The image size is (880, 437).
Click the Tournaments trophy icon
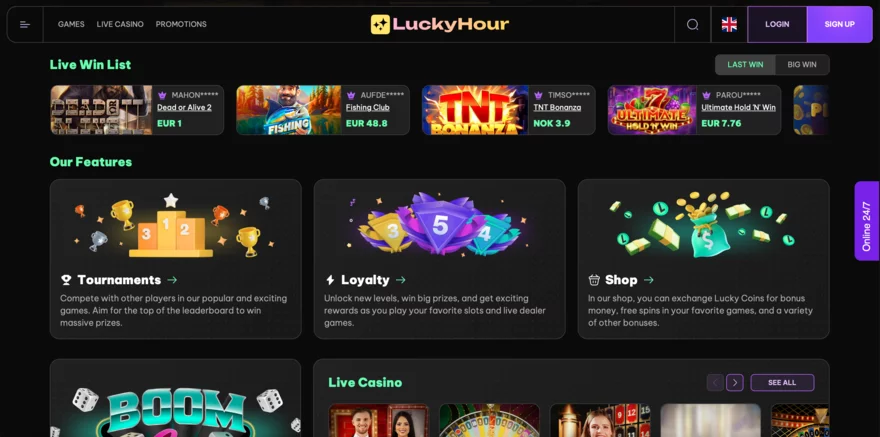coord(66,279)
